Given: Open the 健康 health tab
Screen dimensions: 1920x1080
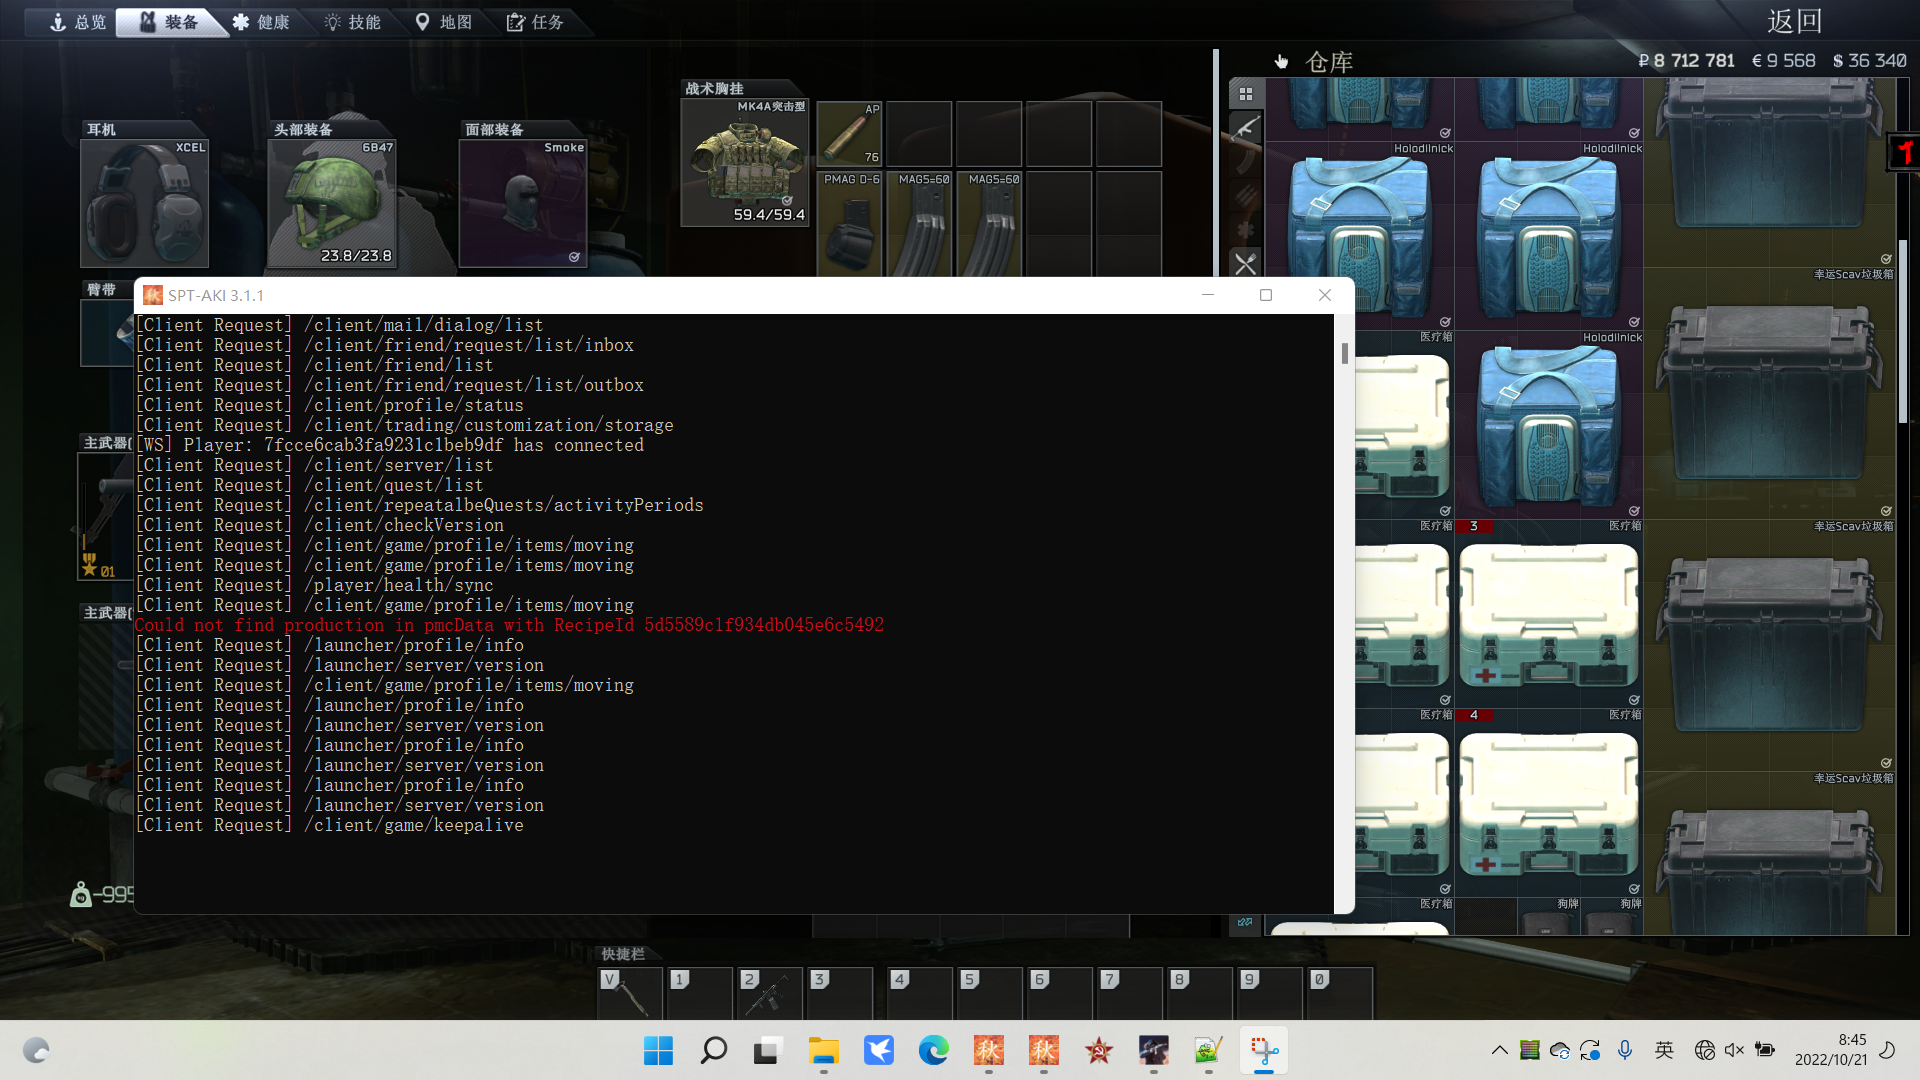Looking at the screenshot, I should pos(262,22).
